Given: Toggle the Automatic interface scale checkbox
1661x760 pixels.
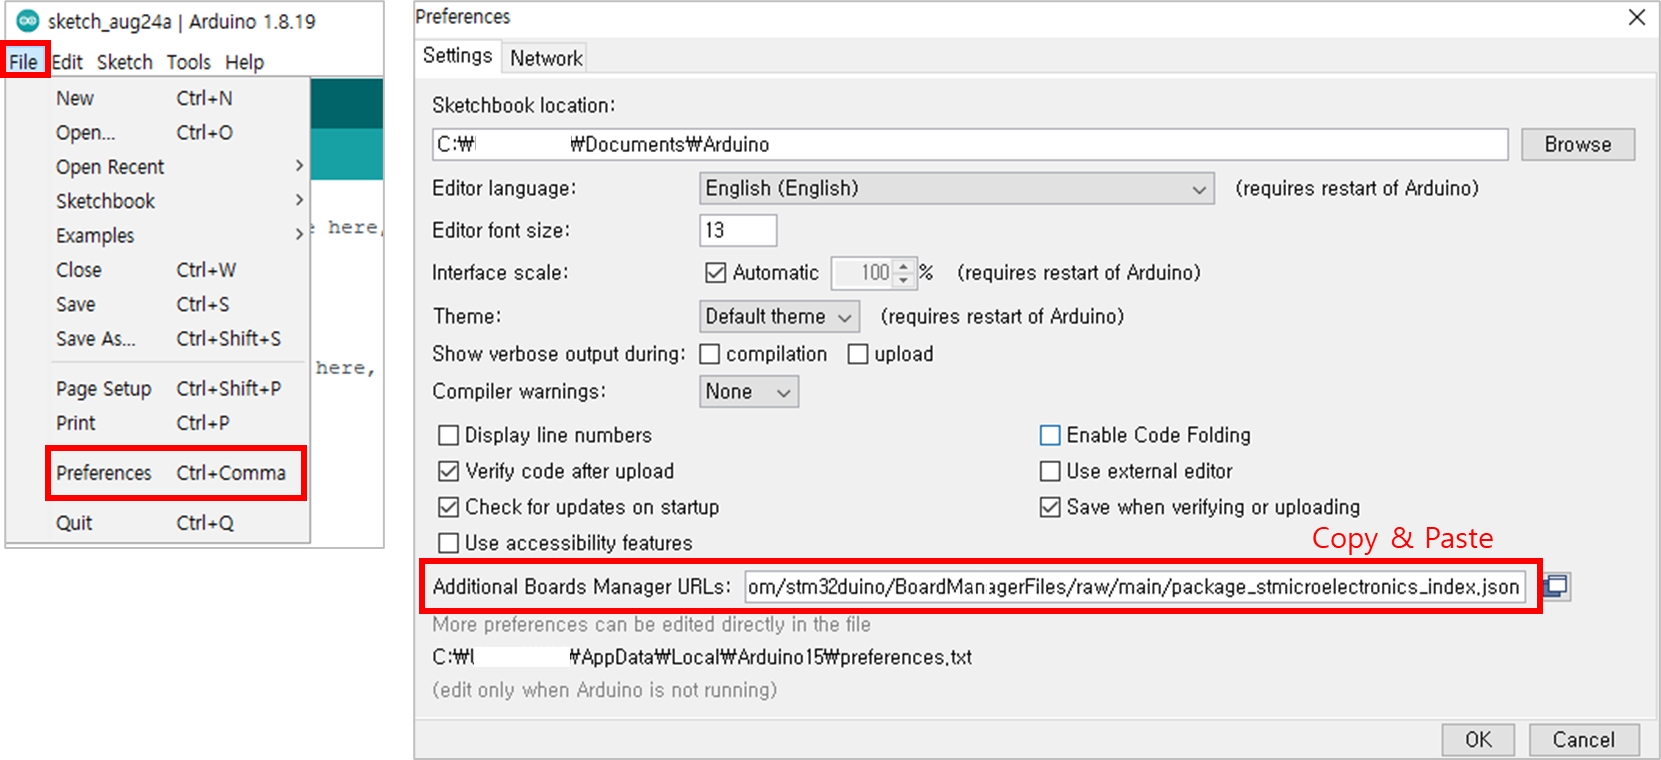Looking at the screenshot, I should [715, 272].
